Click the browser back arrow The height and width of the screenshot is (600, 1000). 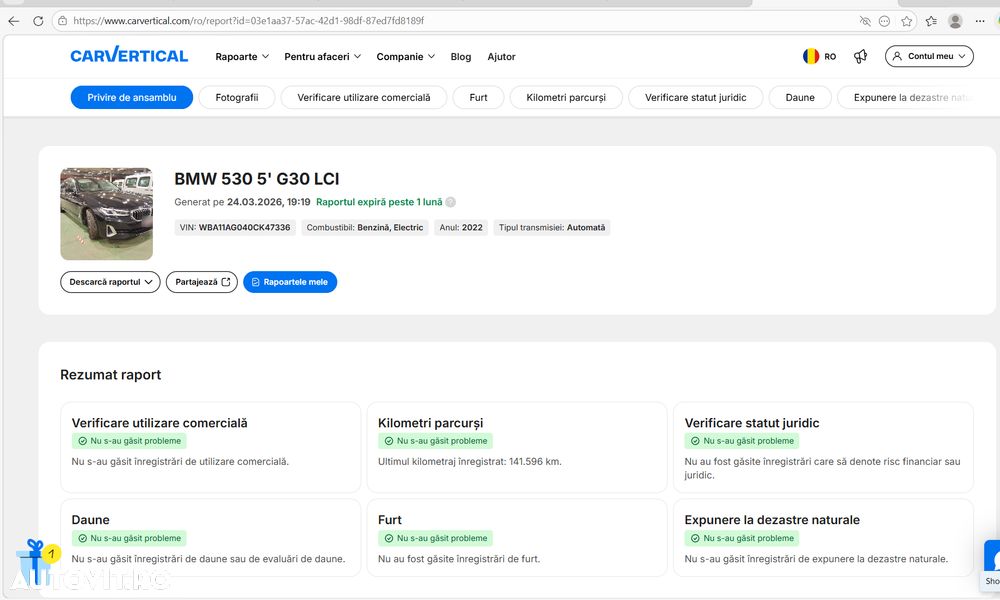click(13, 21)
